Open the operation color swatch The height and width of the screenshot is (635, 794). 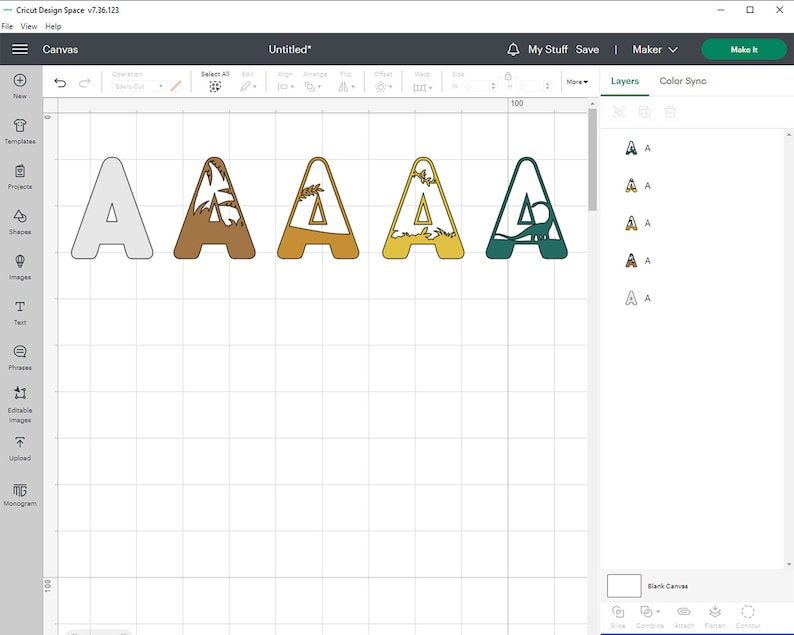point(176,86)
